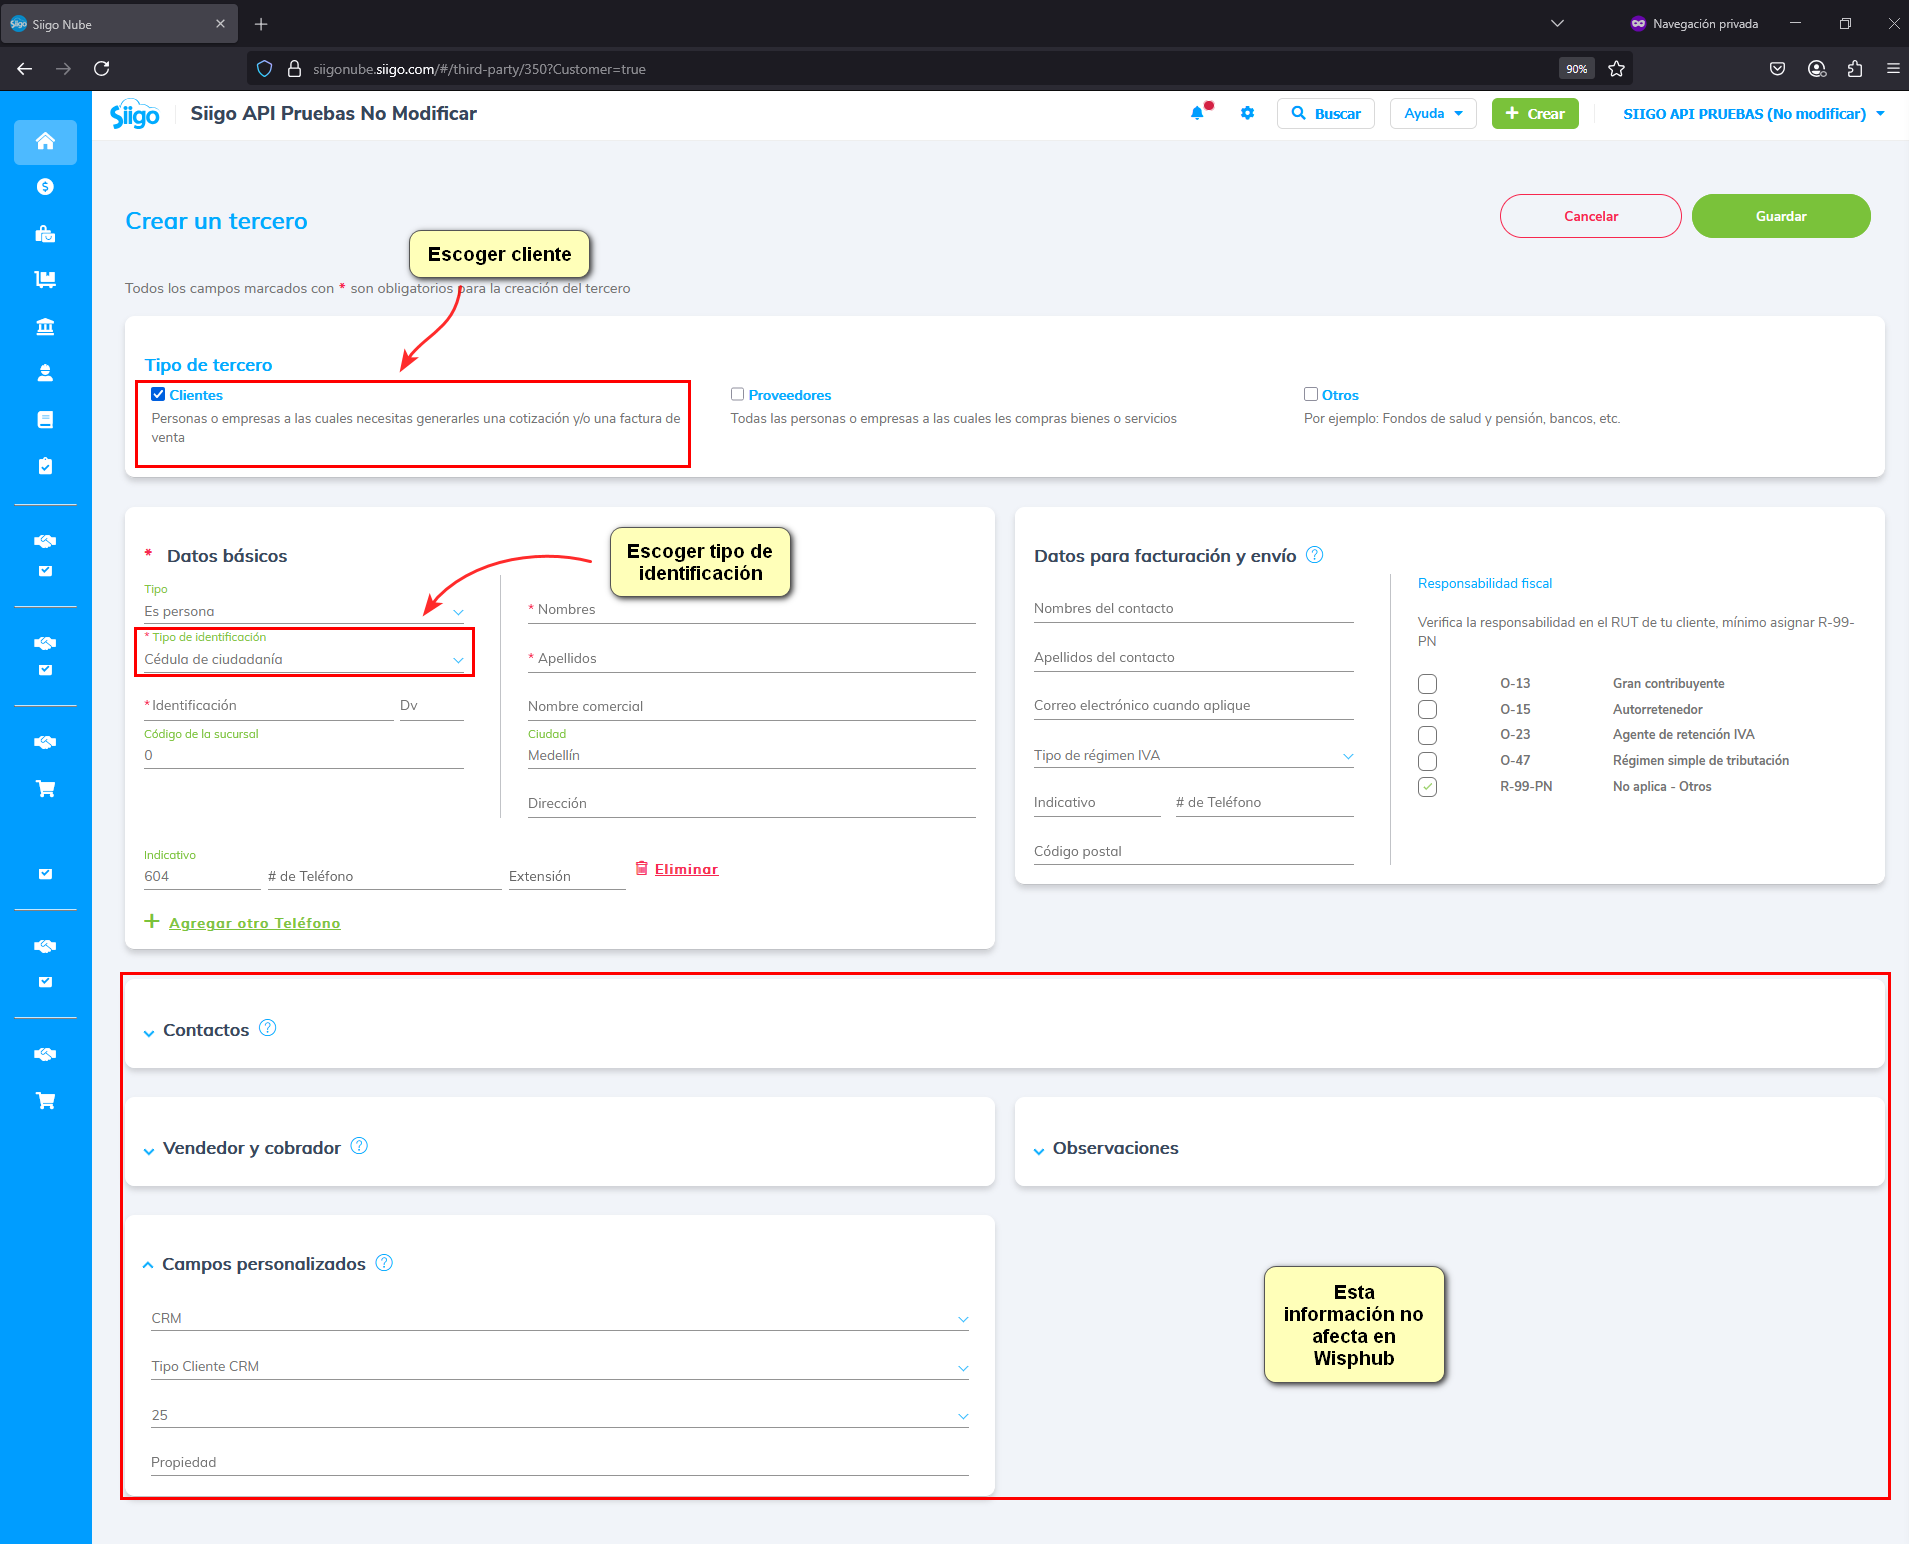Enable O-23 Agente de retención IVA
1909x1544 pixels.
1427,735
